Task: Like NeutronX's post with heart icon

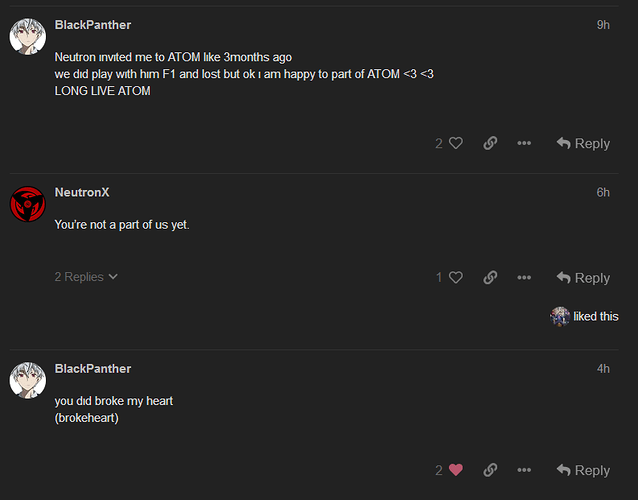Action: 456,277
